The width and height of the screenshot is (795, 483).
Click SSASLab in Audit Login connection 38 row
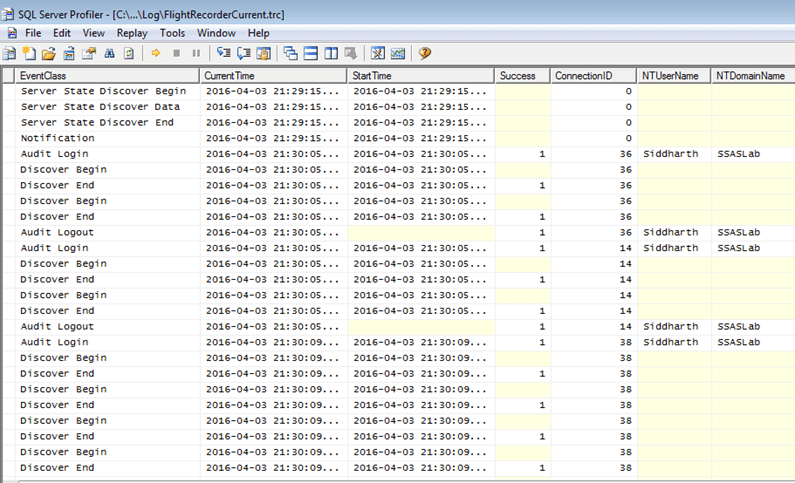pos(739,343)
